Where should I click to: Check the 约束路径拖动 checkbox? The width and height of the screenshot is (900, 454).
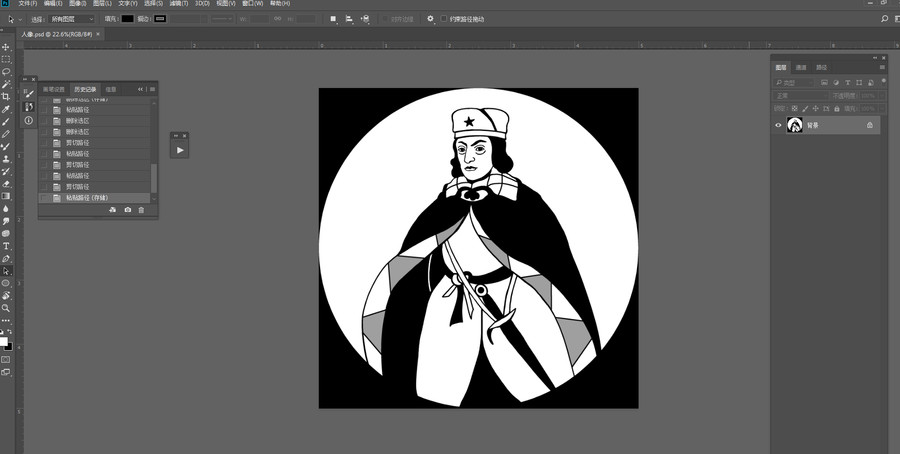tap(444, 19)
